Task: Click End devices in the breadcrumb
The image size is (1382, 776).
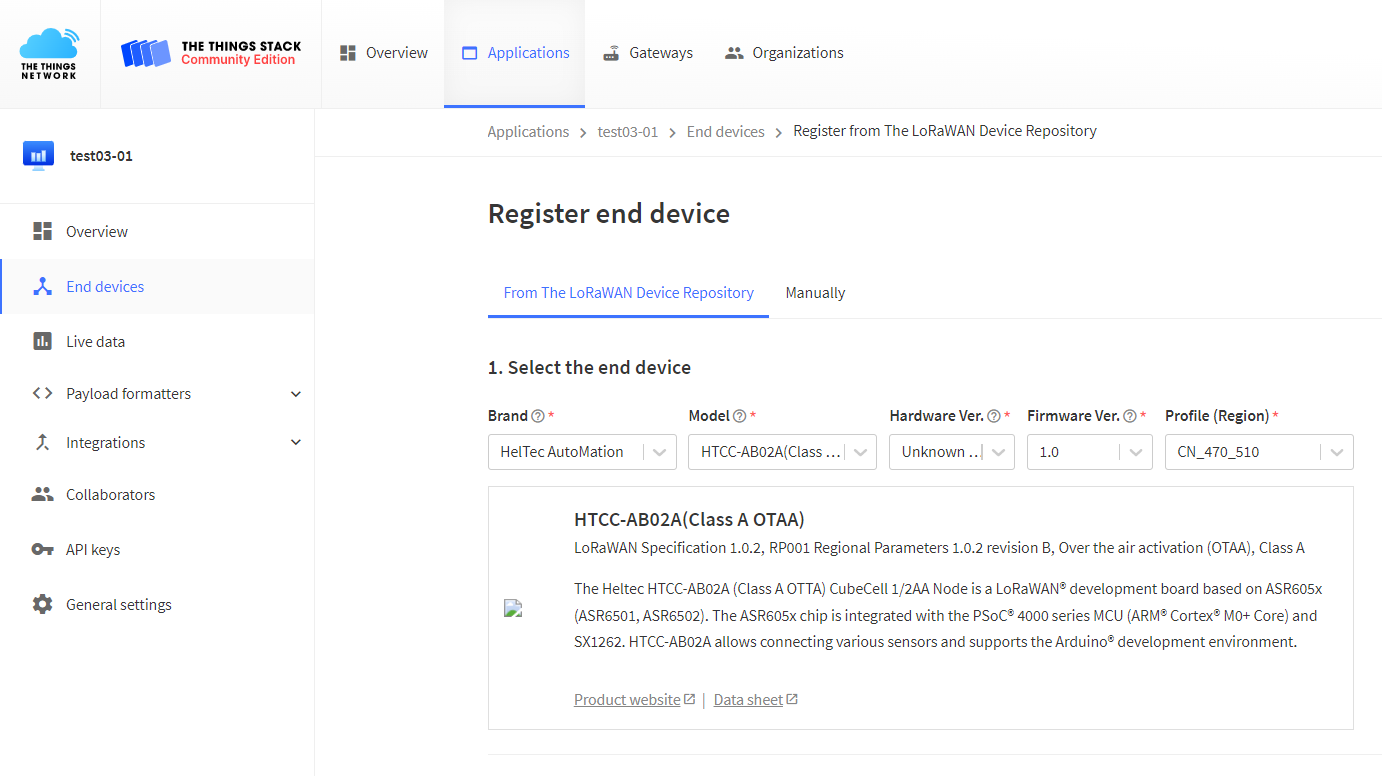Action: pyautogui.click(x=725, y=132)
